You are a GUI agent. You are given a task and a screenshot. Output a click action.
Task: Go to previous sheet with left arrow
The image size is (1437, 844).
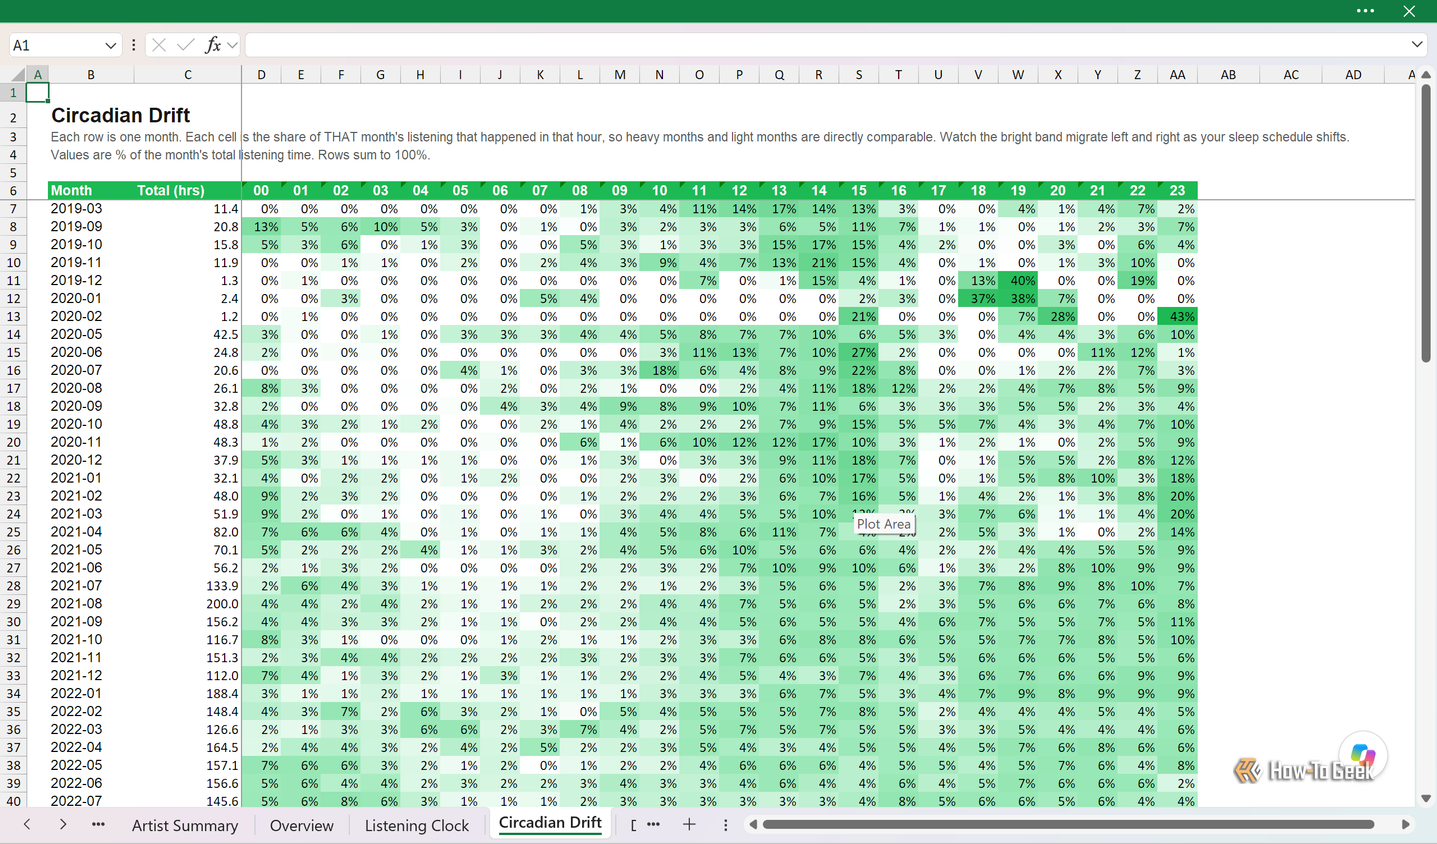(27, 825)
